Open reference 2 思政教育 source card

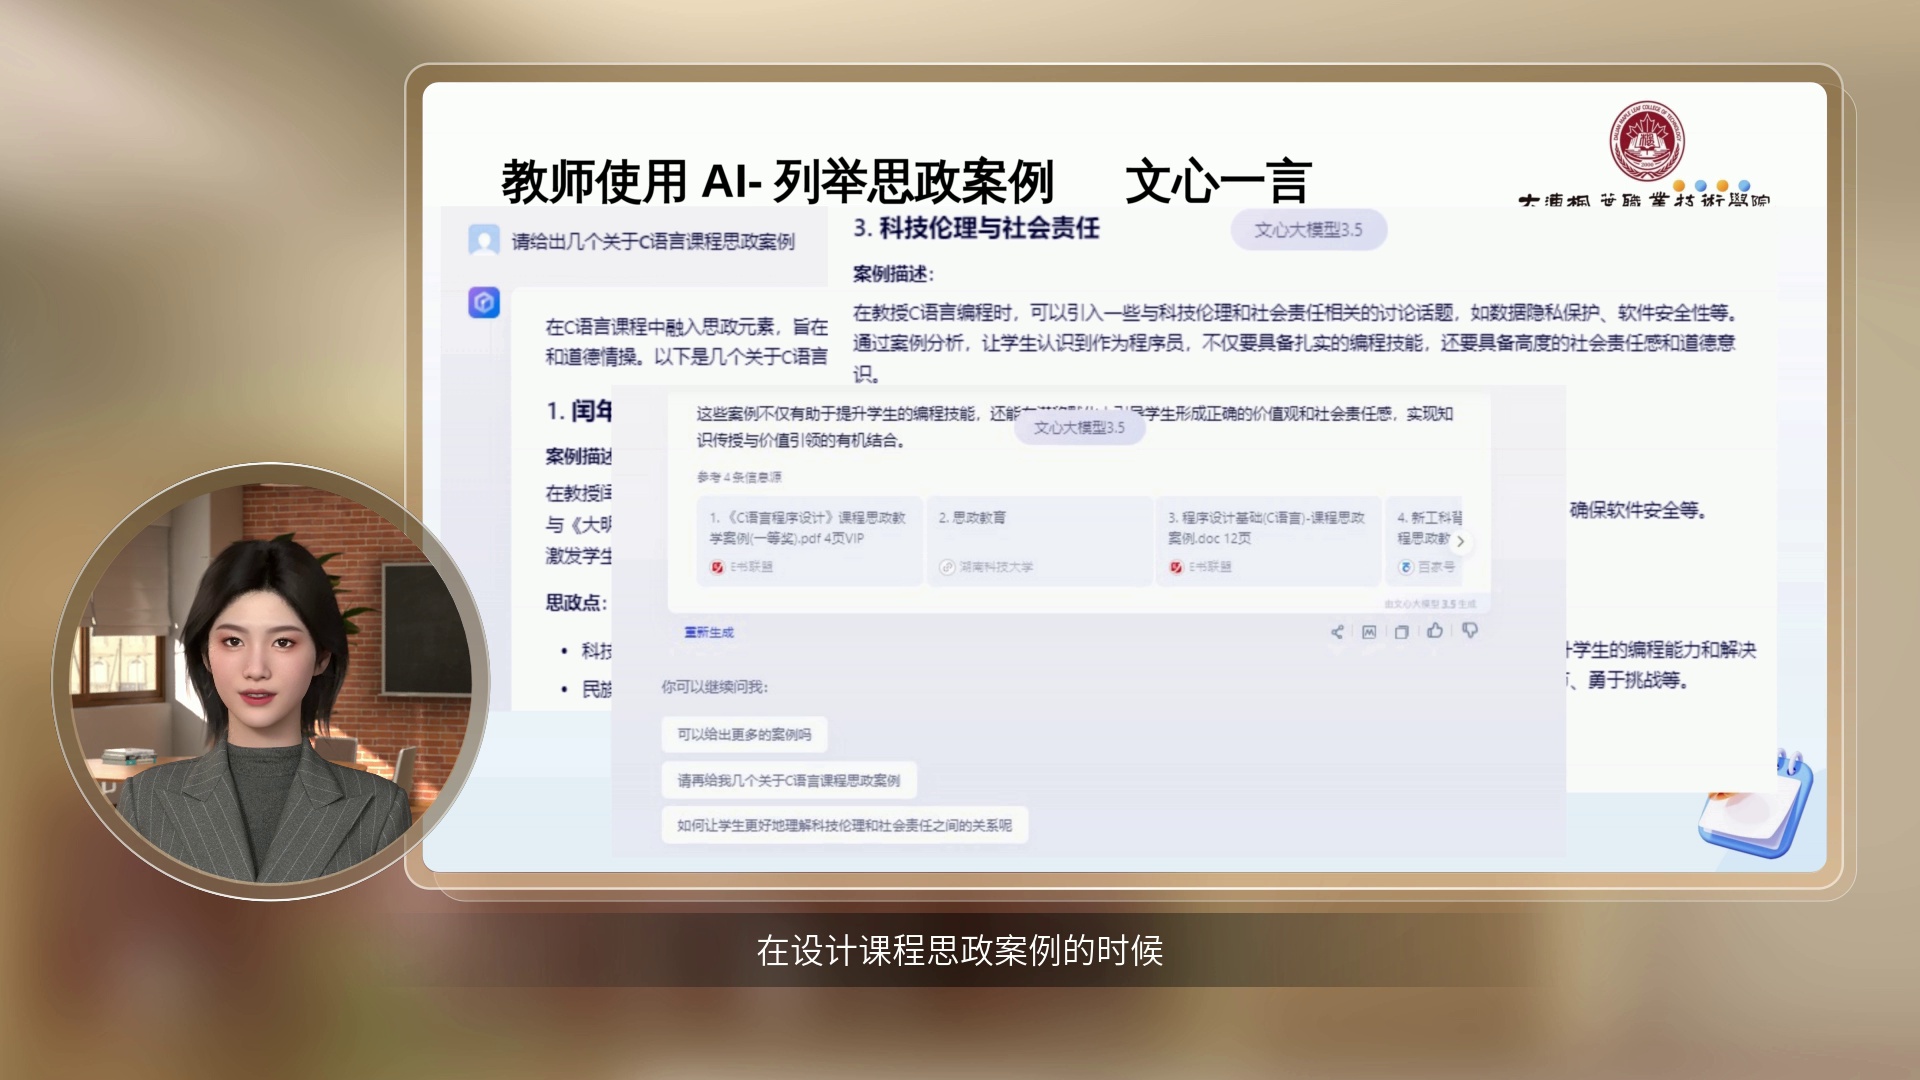pos(1039,541)
